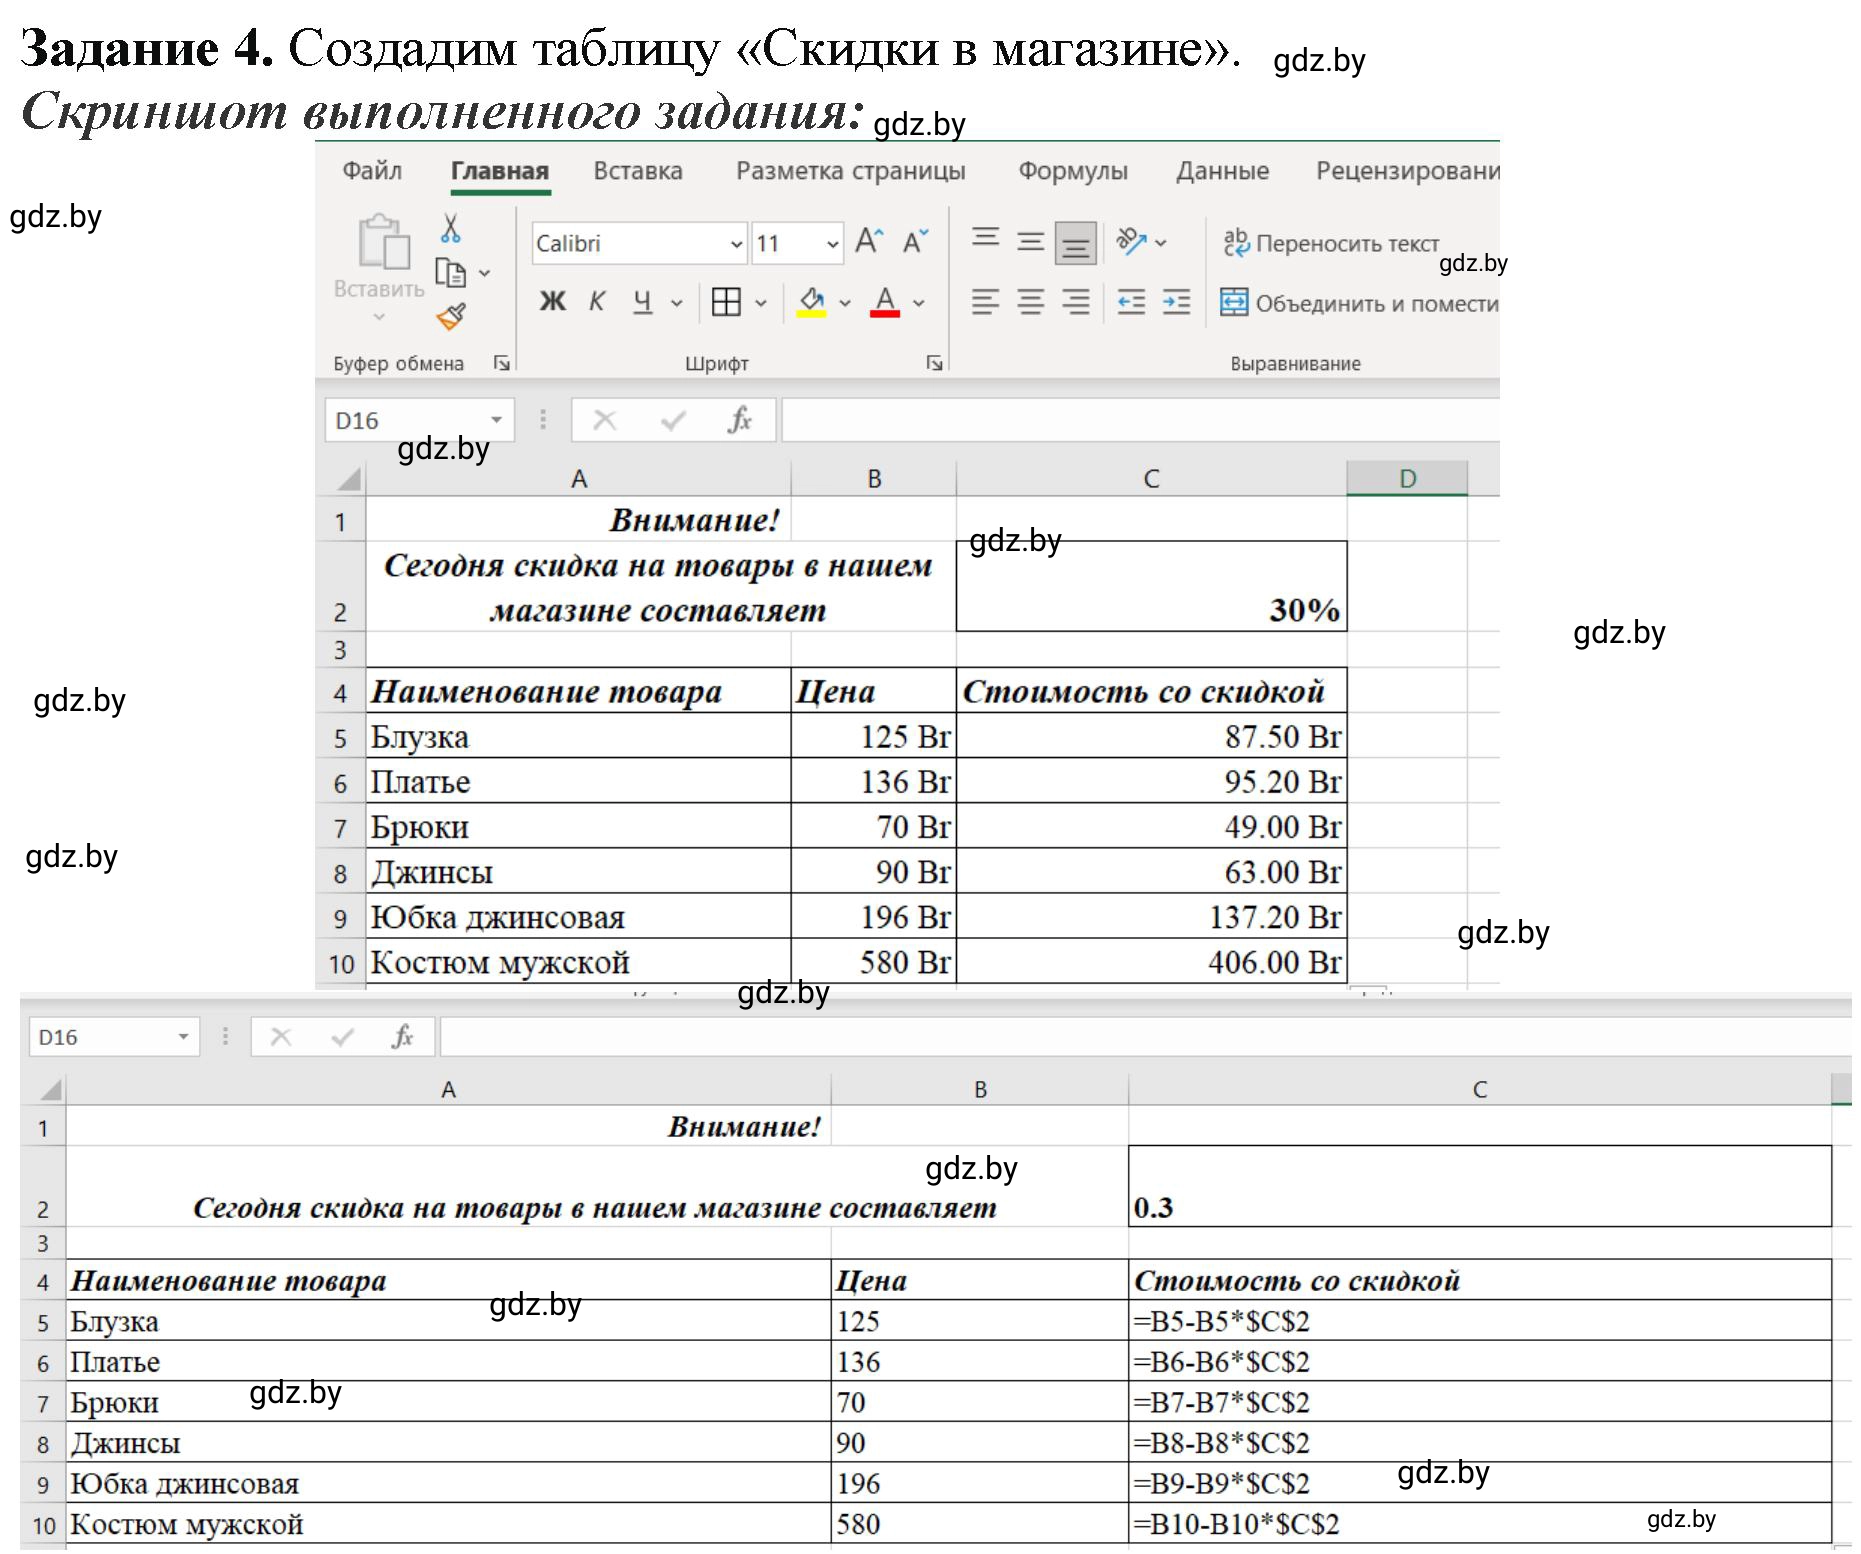
Task: Select the Format Painter brush icon
Action: click(x=451, y=317)
